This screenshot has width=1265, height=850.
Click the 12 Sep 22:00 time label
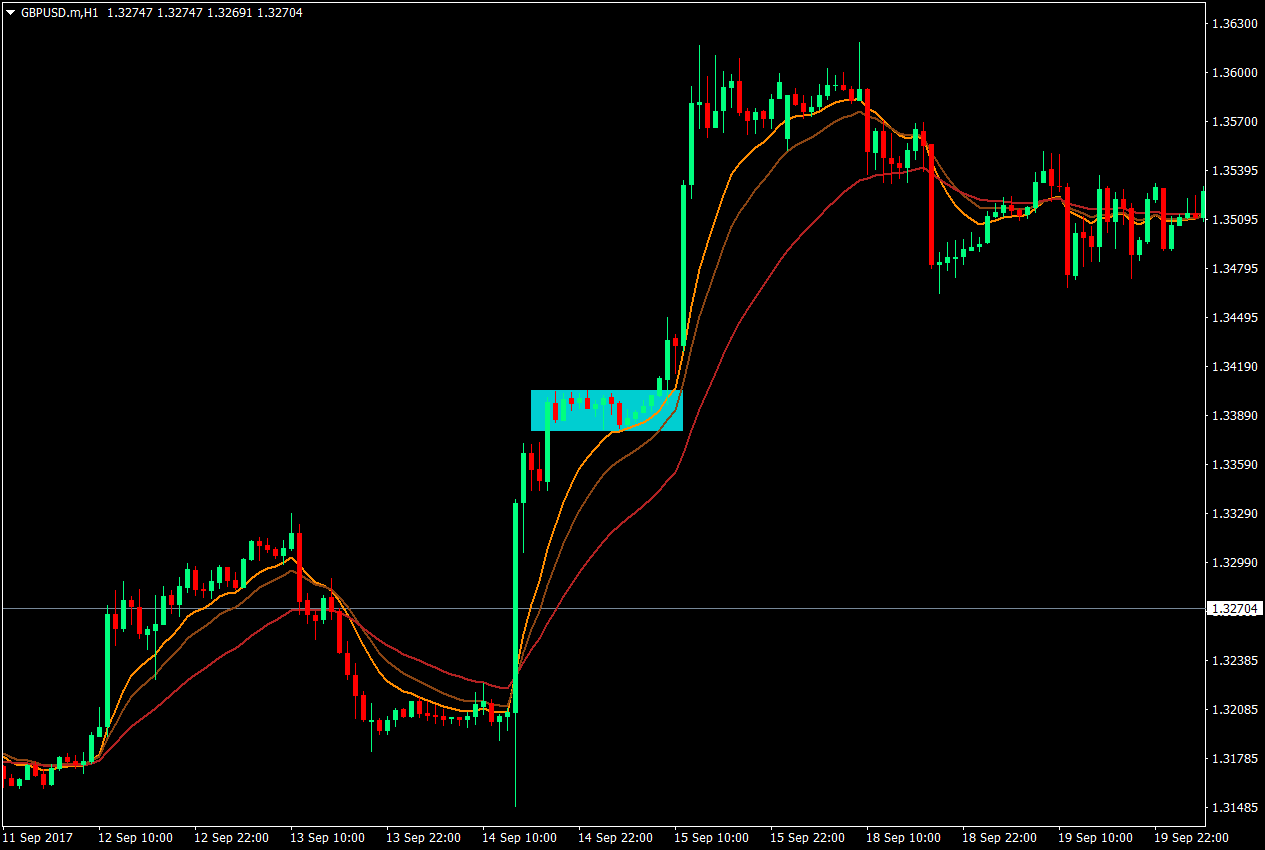231,837
